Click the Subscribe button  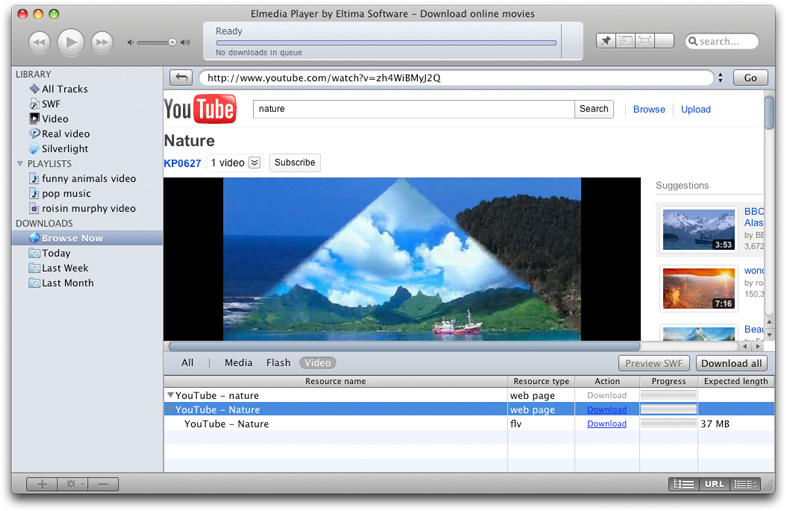tap(295, 162)
